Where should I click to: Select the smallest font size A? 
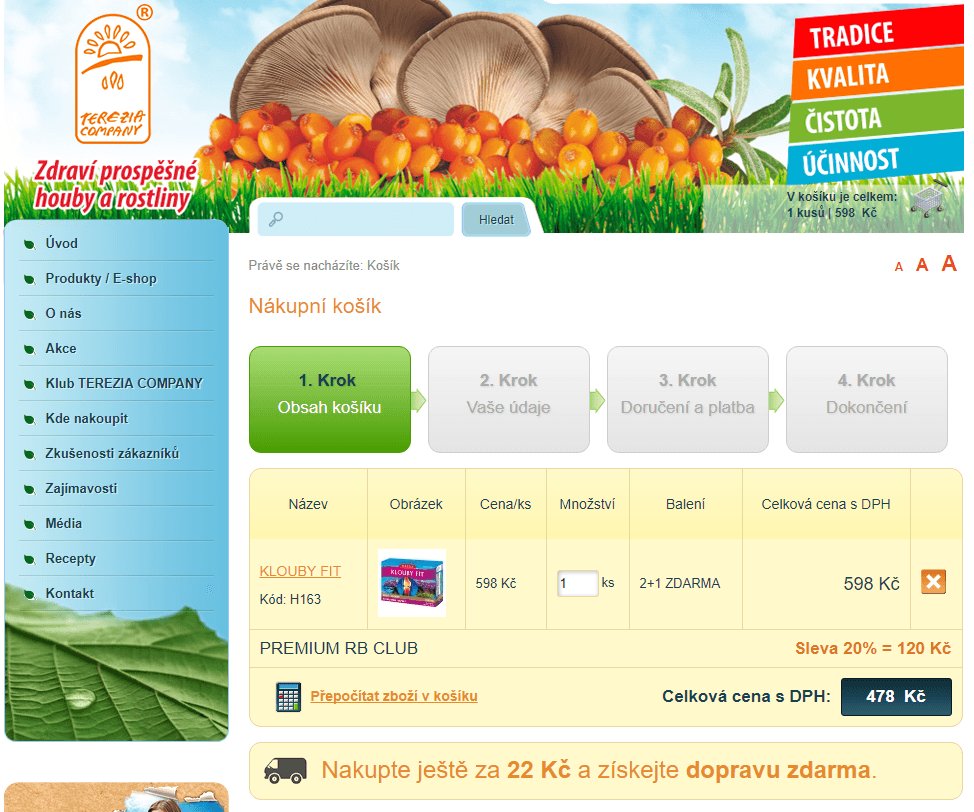[x=899, y=267]
